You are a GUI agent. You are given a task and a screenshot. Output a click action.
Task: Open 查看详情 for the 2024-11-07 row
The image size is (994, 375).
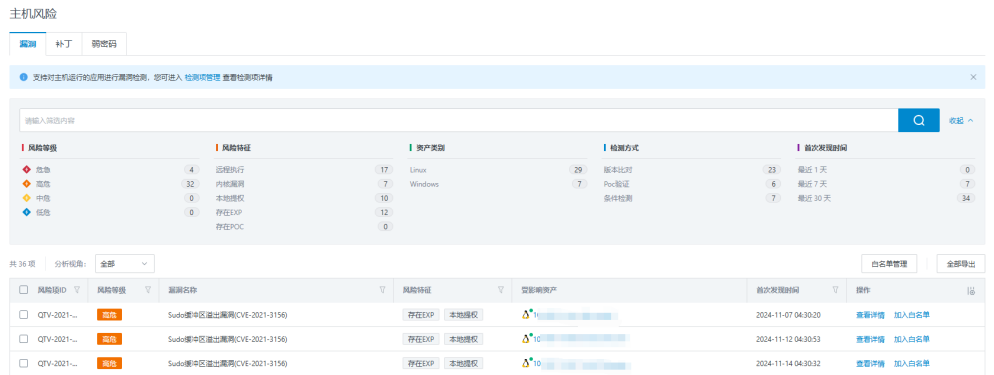(870, 315)
